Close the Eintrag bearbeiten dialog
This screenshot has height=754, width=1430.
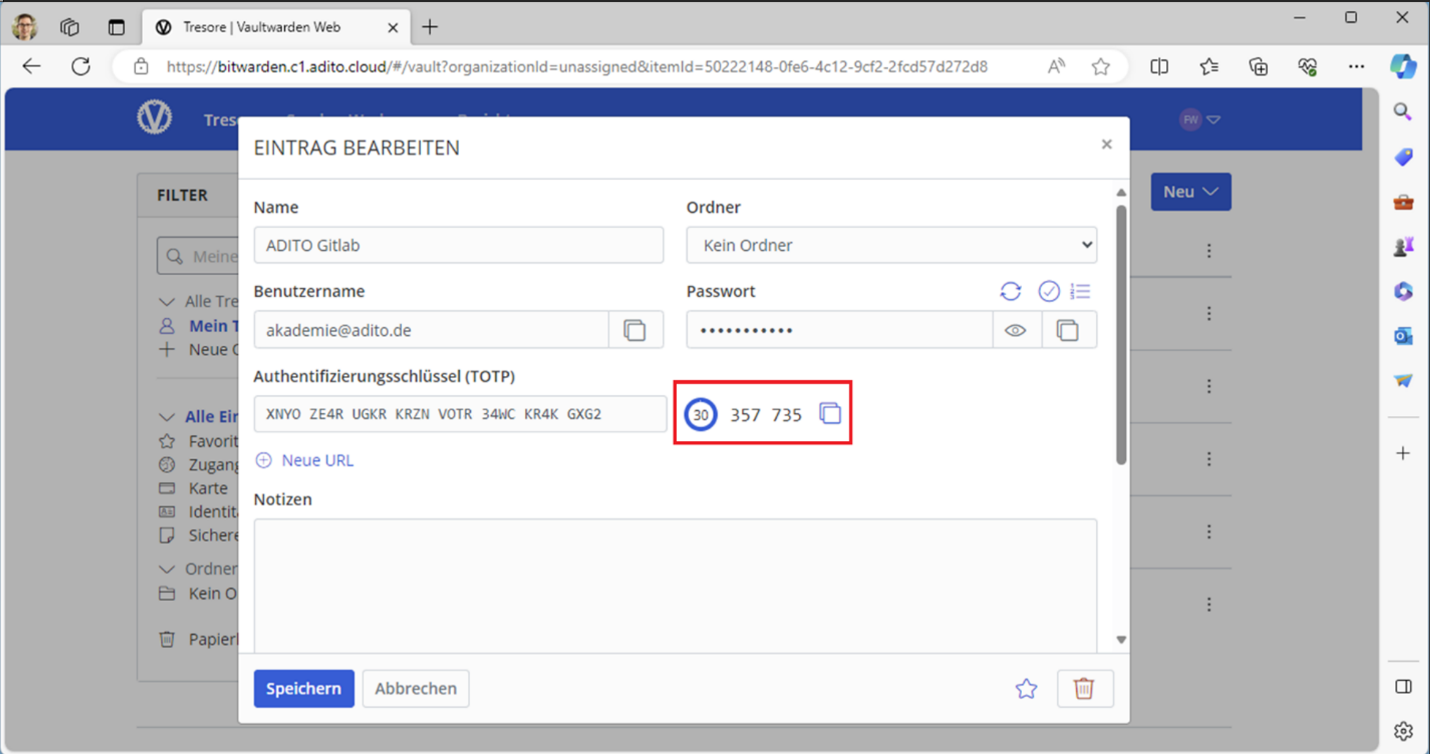click(1106, 144)
